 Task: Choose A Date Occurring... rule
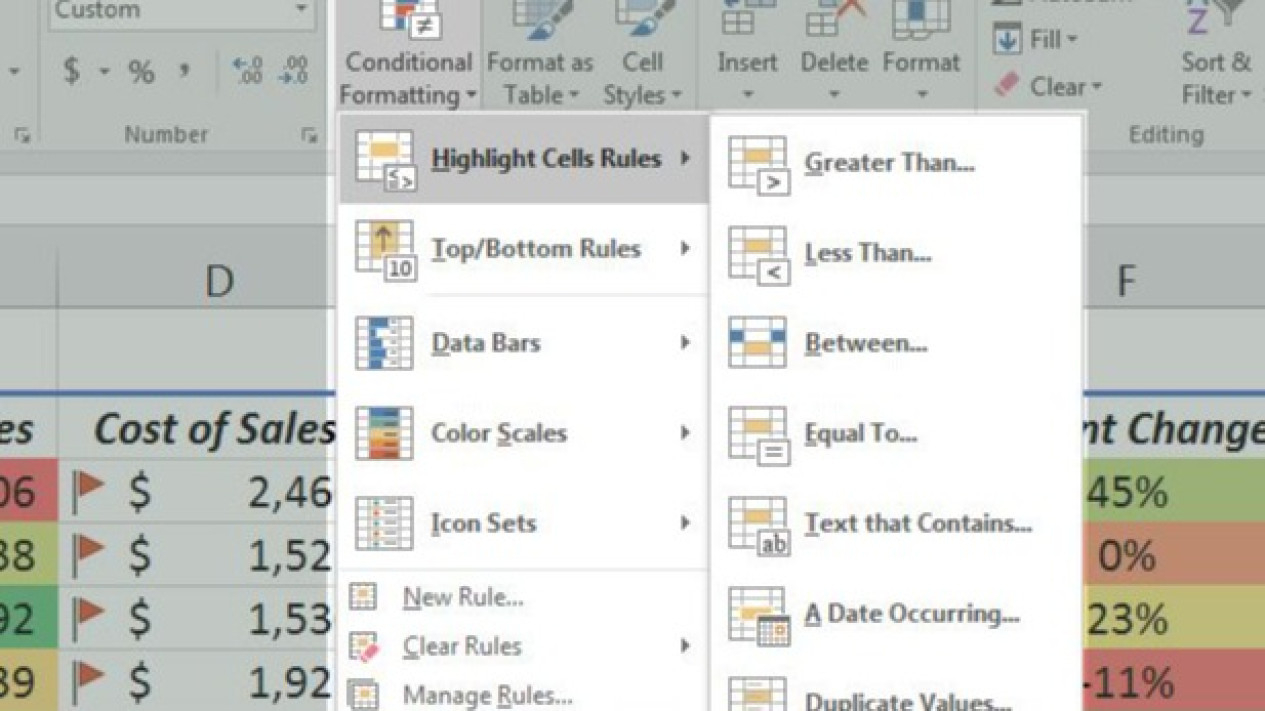coord(895,613)
